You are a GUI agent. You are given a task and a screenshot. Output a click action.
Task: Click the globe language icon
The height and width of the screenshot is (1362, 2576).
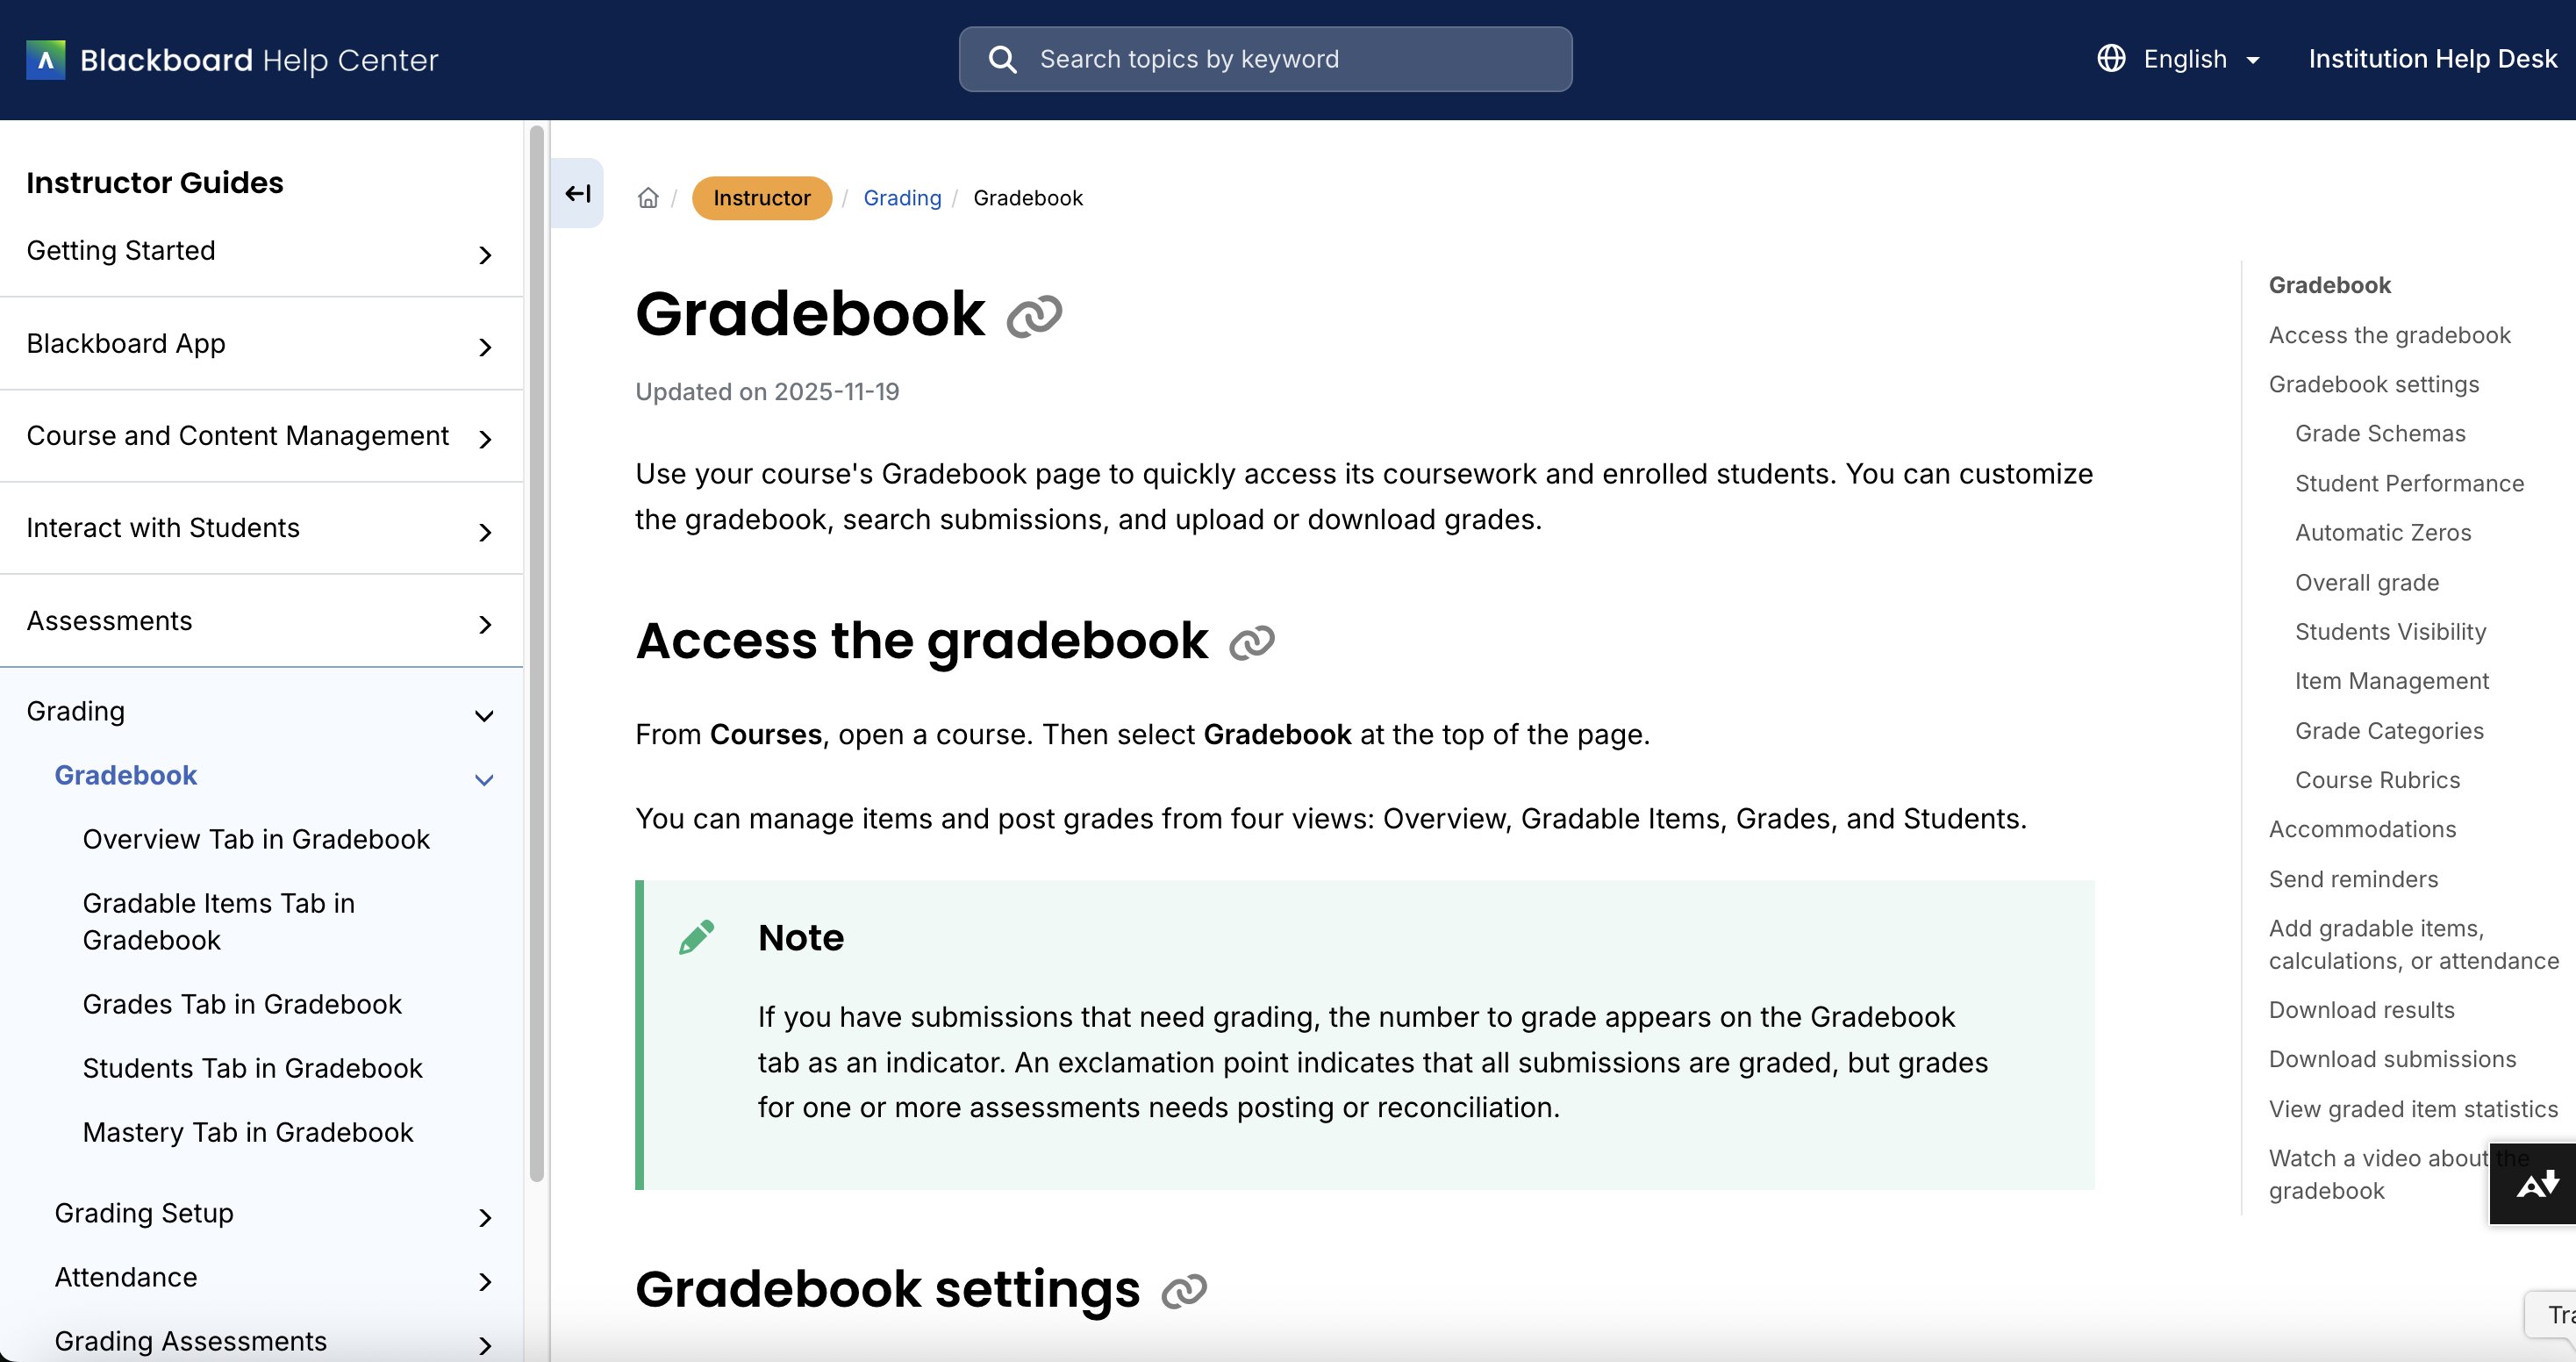pos(2111,59)
